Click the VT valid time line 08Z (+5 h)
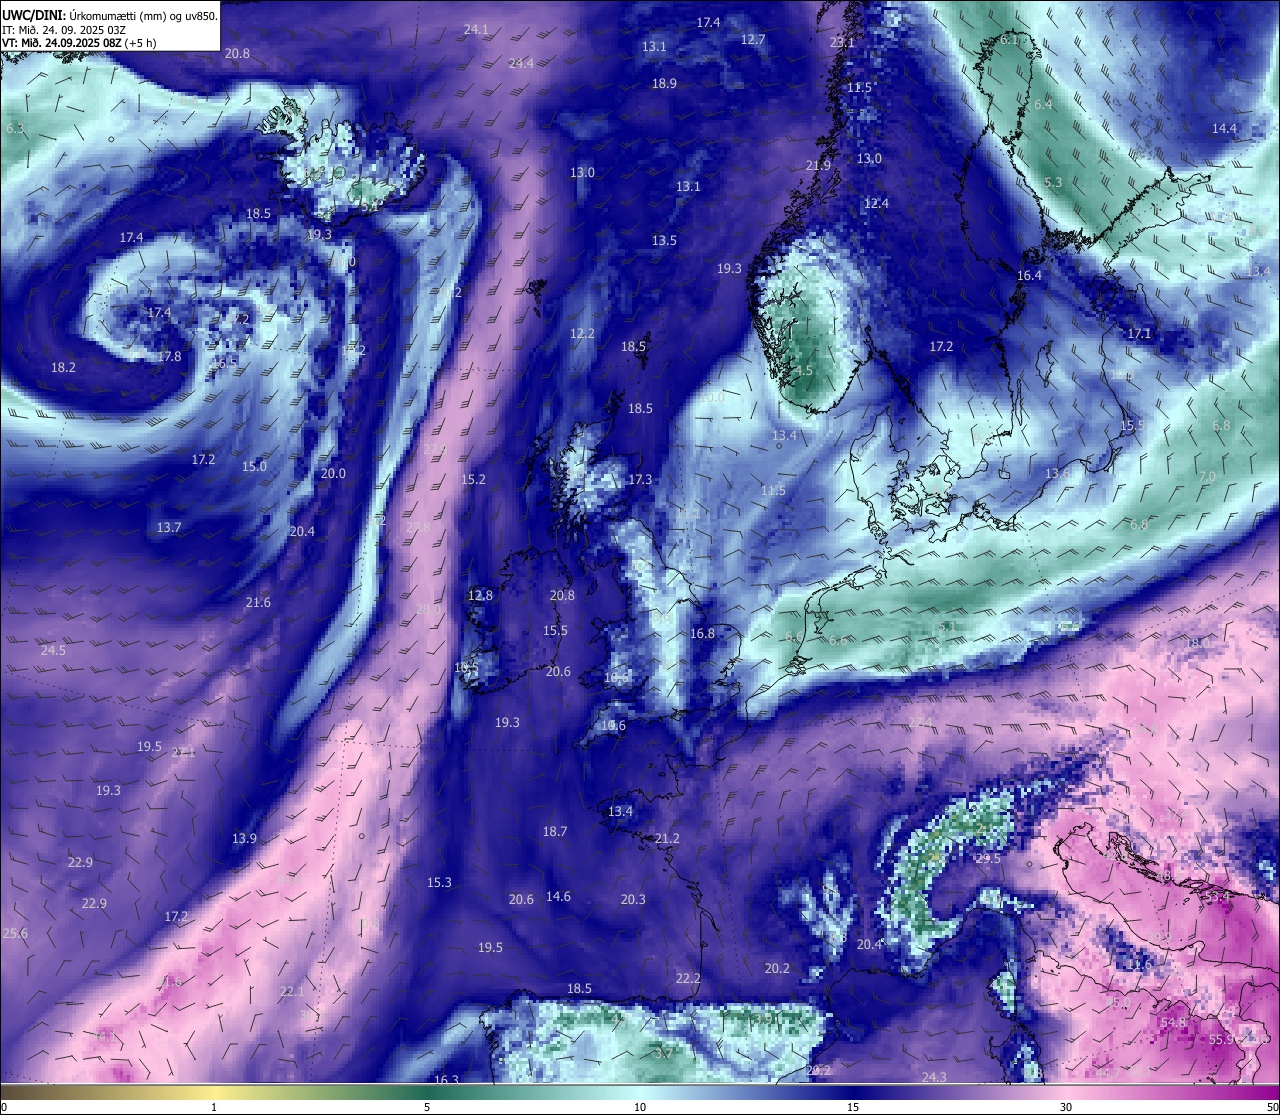This screenshot has width=1280, height=1115. coord(79,43)
